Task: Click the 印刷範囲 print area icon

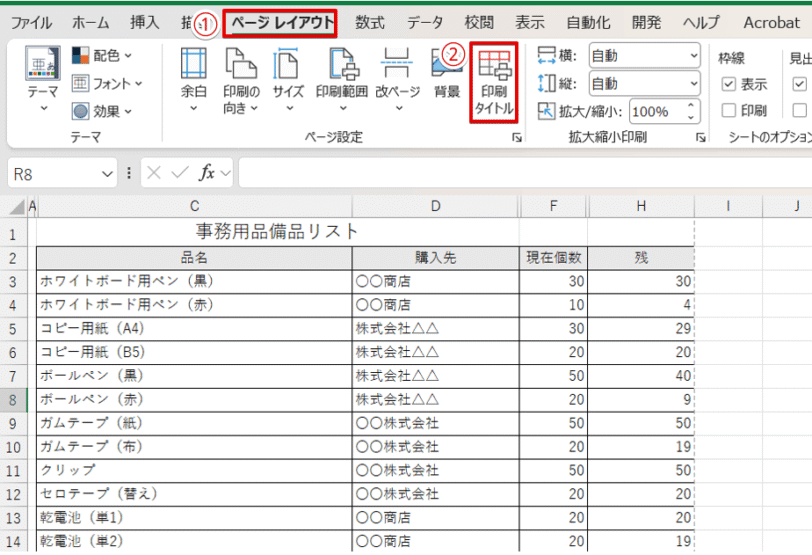Action: click(x=342, y=63)
